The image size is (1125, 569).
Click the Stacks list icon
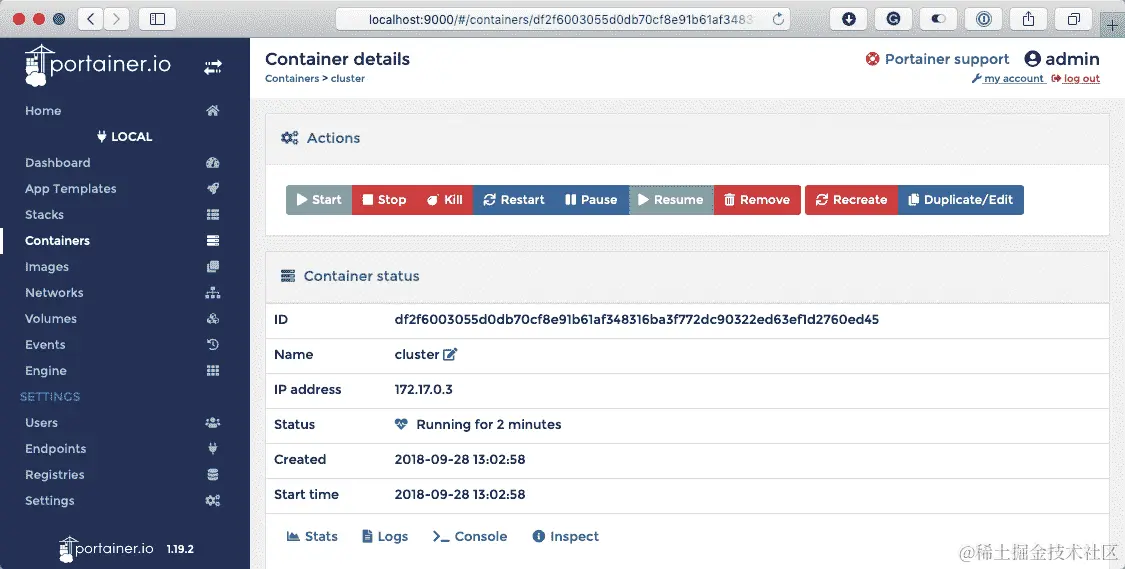pyautogui.click(x=212, y=215)
